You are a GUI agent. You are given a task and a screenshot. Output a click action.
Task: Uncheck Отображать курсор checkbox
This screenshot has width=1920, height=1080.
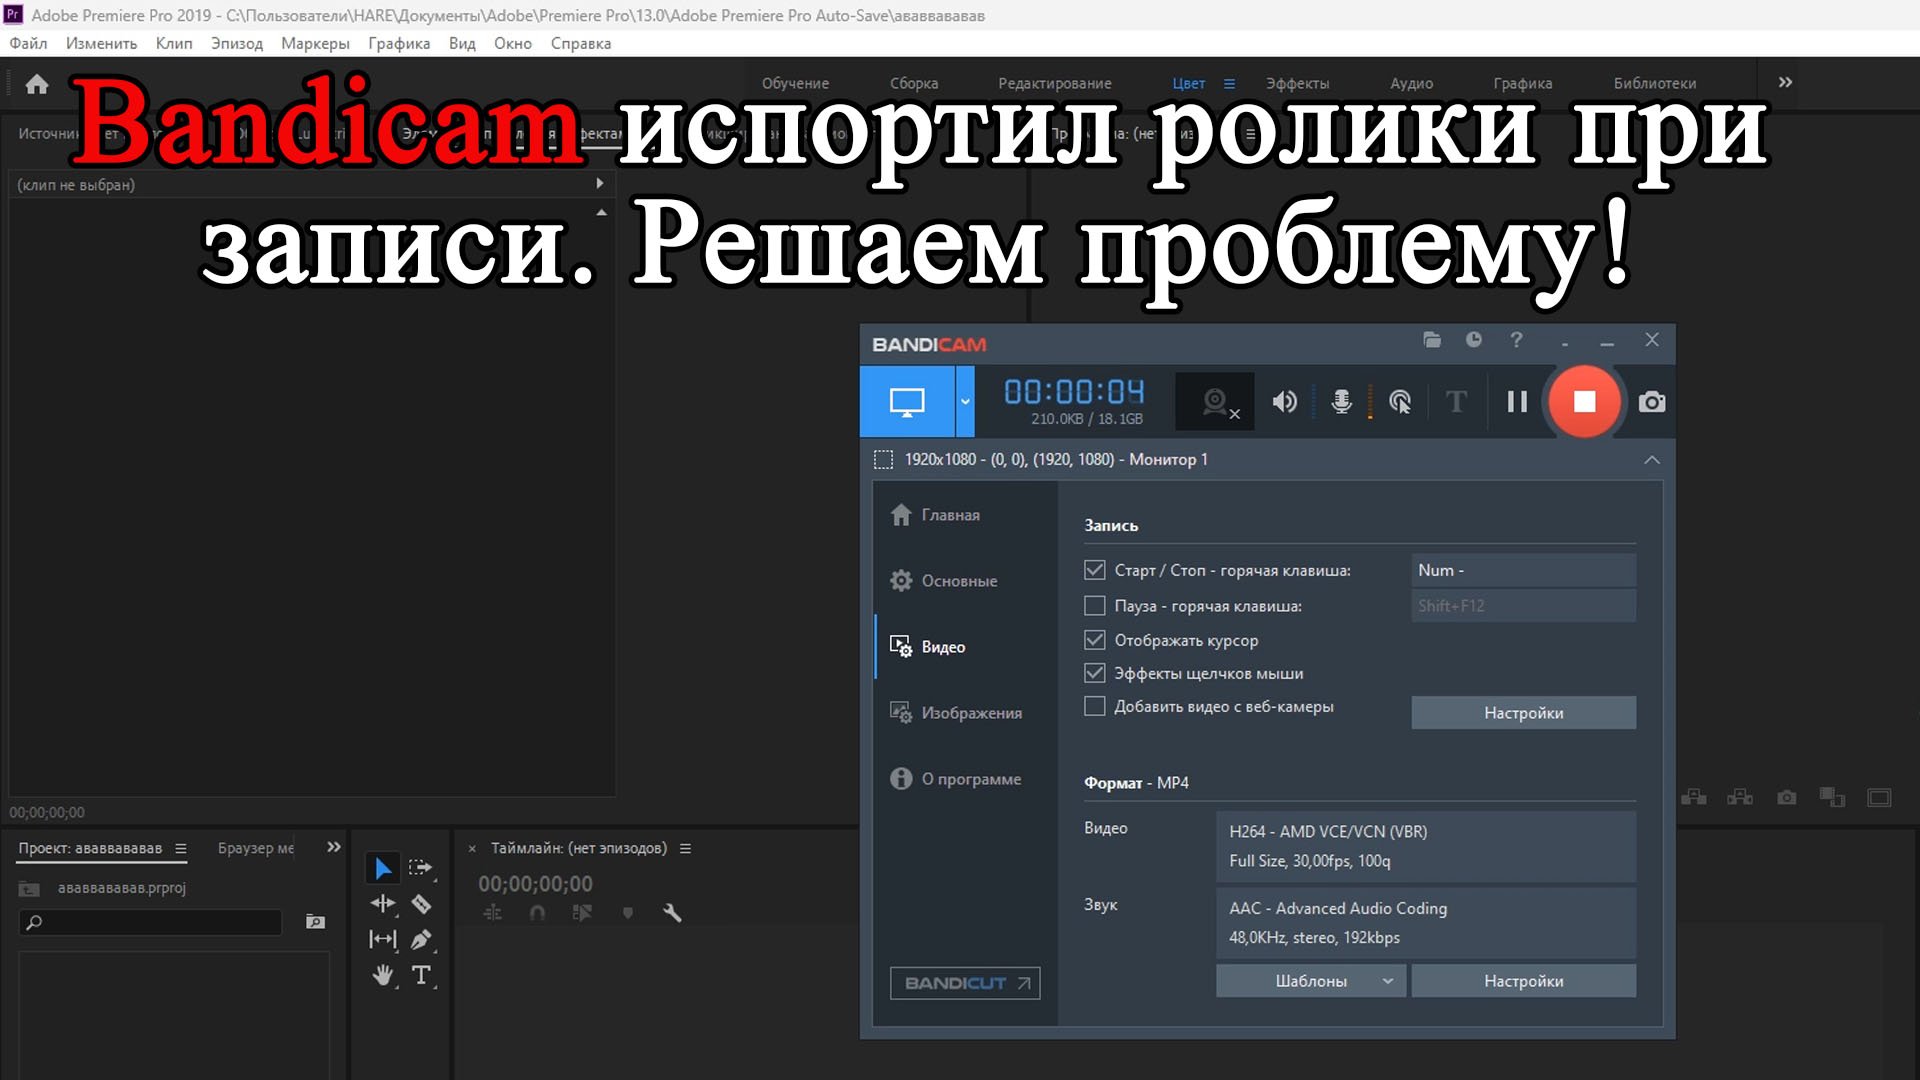click(x=1095, y=640)
